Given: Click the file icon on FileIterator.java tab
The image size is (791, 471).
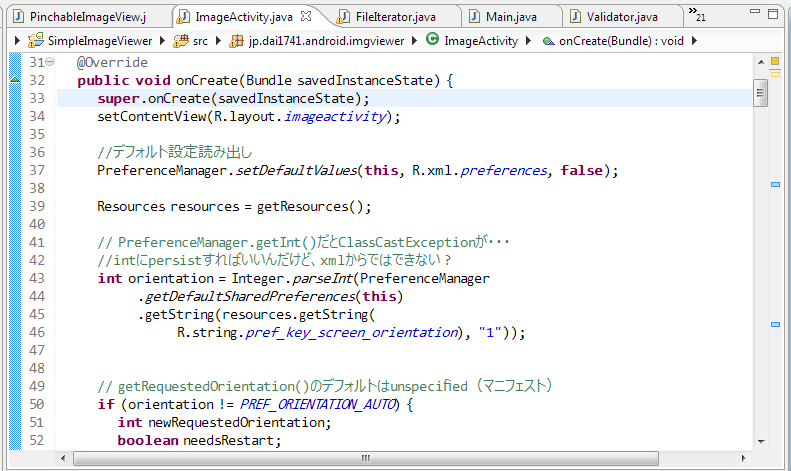Looking at the screenshot, I should tap(343, 17).
